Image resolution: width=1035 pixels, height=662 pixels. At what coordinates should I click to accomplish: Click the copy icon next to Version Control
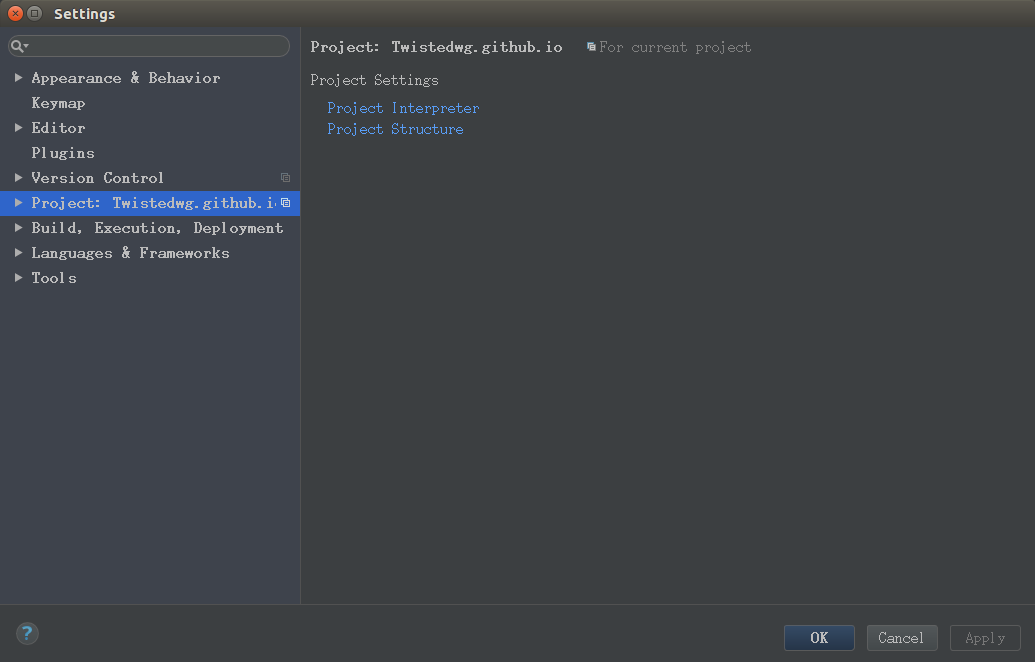point(285,178)
